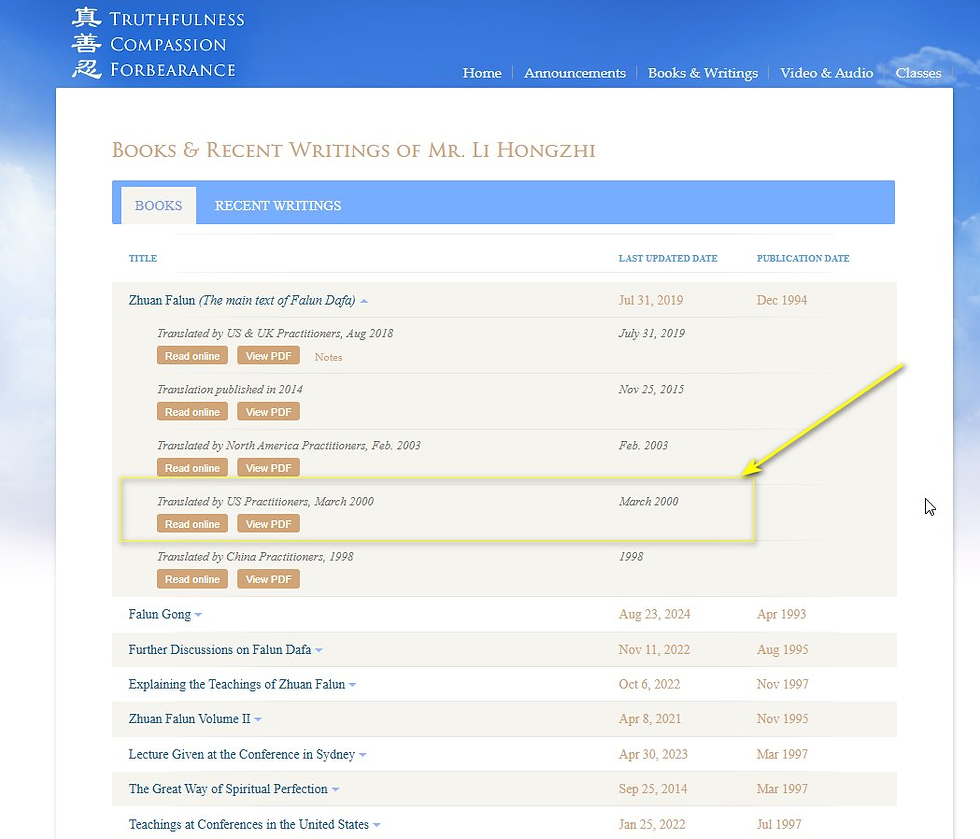Read online the 1998 China Practitioners translation
Viewport: 980px width, 839px height.
pos(192,579)
